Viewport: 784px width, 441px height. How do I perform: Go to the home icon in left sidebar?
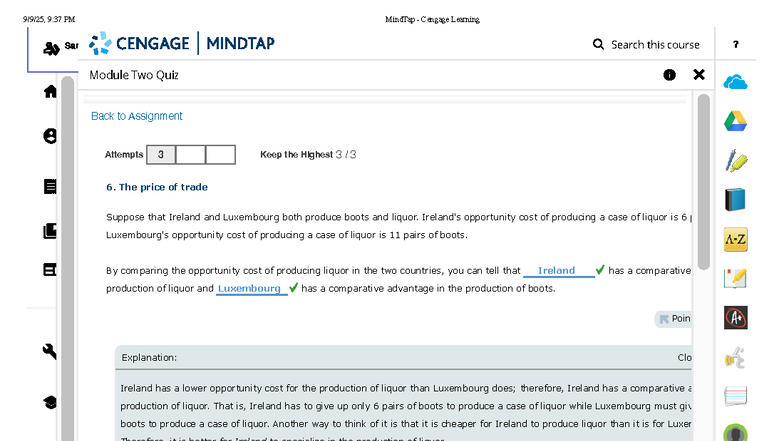[50, 92]
